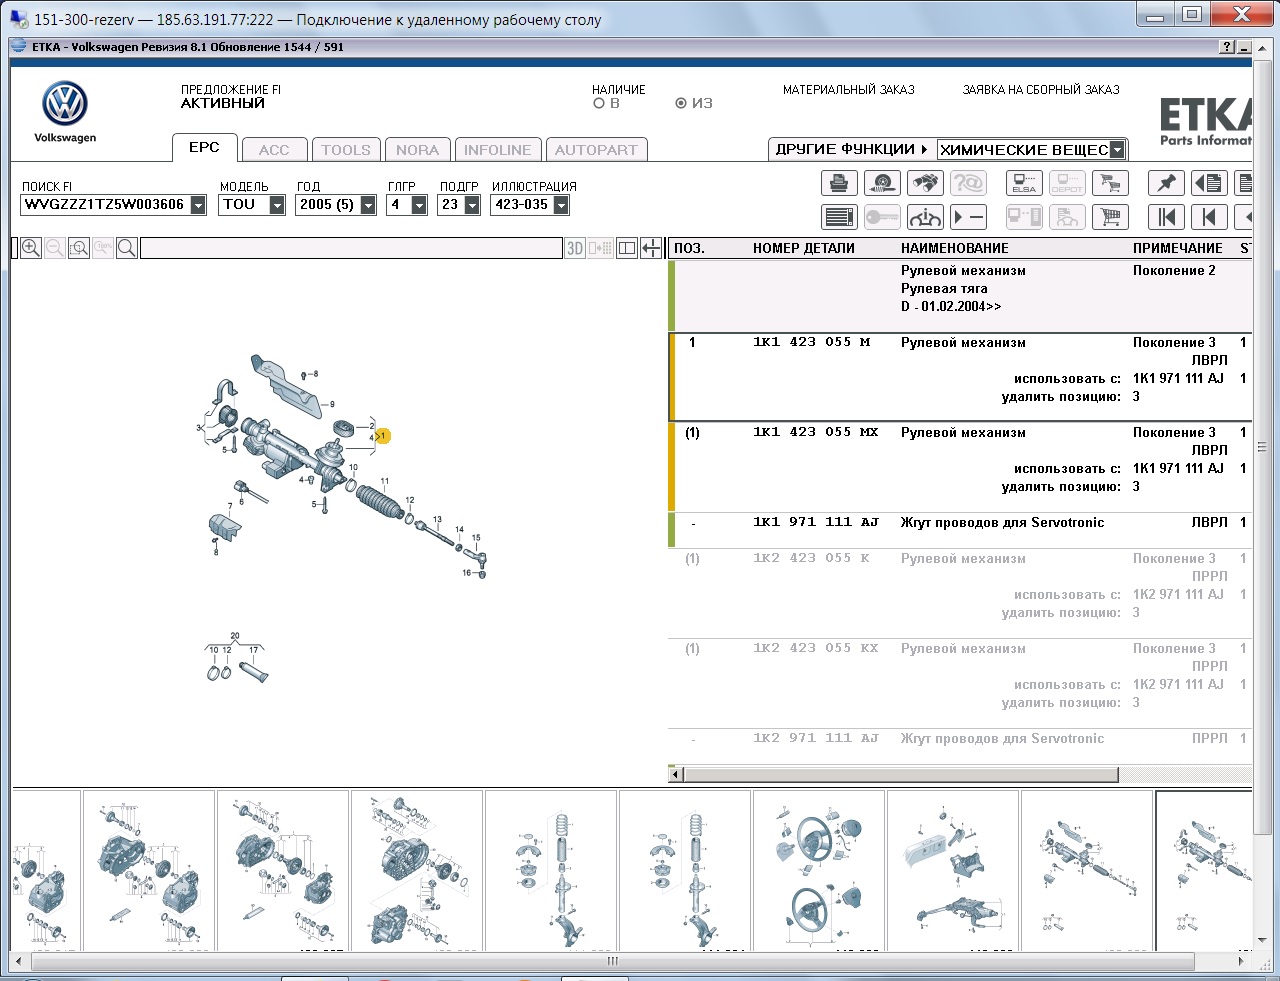Click the yellow hotspot marker on part 1
The image size is (1280, 981).
[383, 436]
